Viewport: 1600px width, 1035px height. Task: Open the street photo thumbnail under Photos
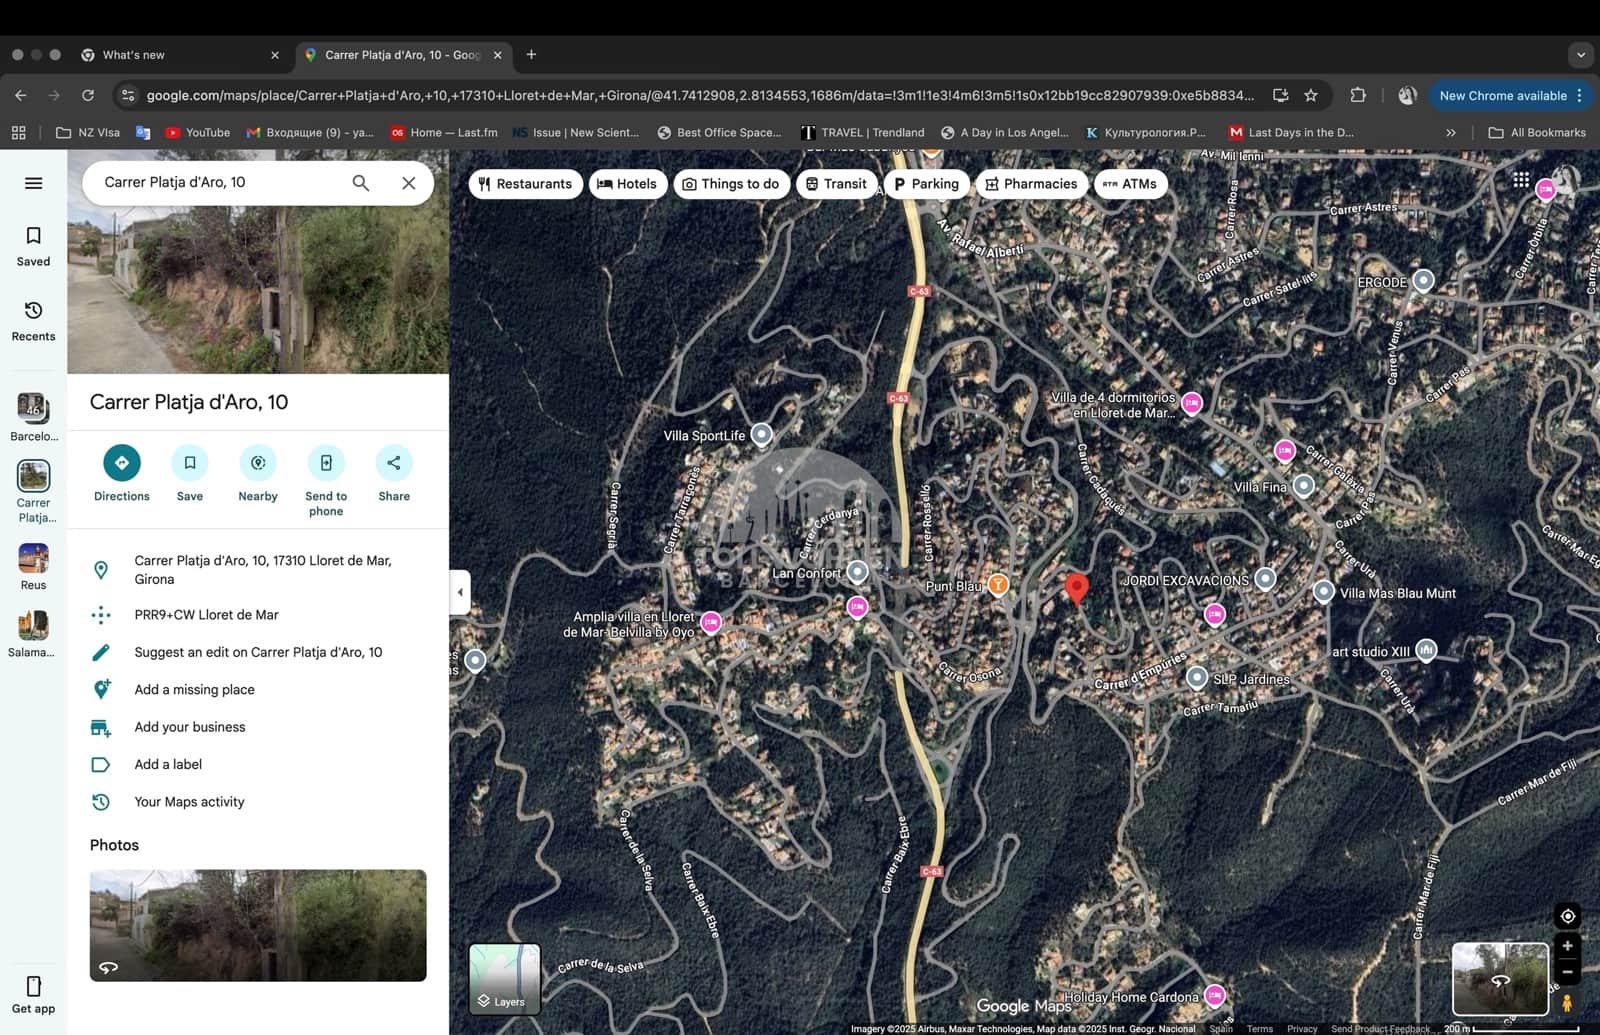click(258, 925)
